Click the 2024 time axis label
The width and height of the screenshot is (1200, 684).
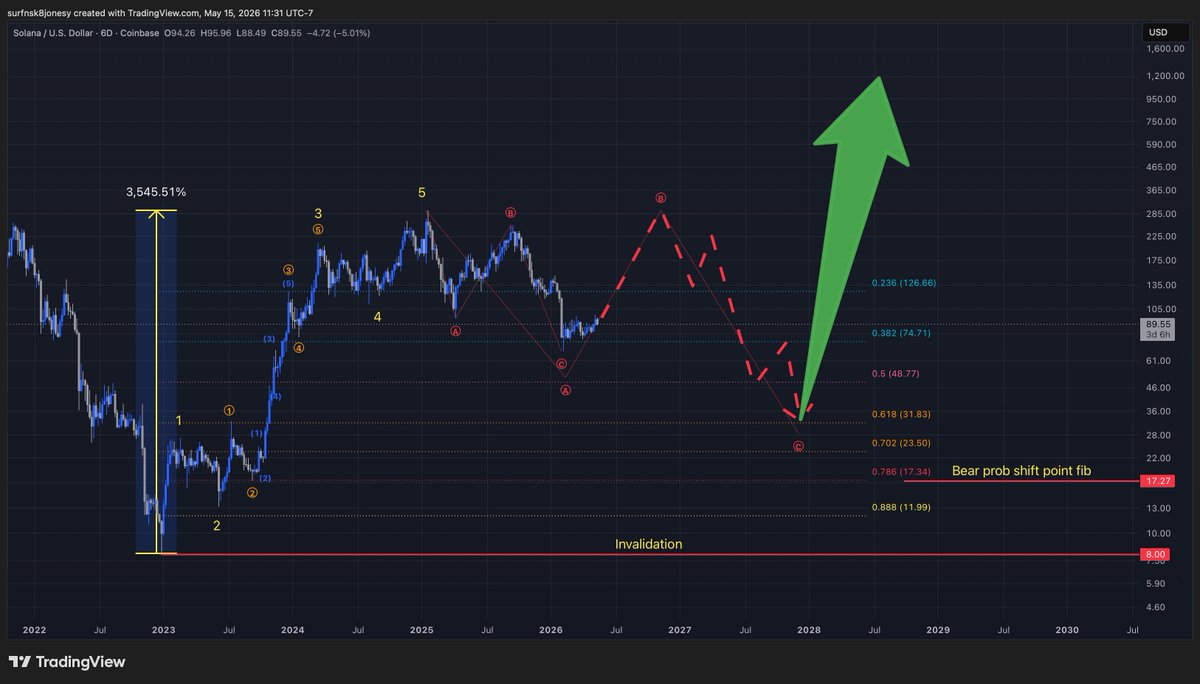[293, 630]
